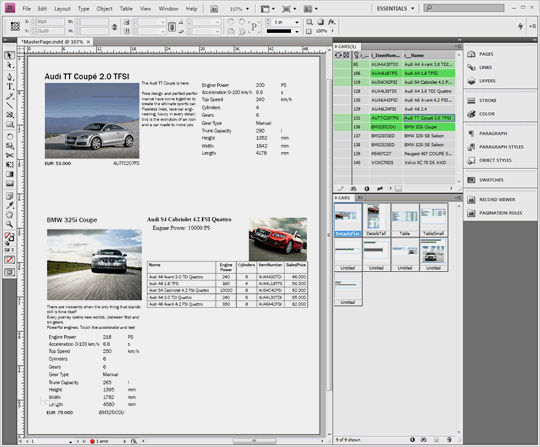Select the DetailsTall template thumbnail
This screenshot has width=540, height=447.
coord(376,220)
